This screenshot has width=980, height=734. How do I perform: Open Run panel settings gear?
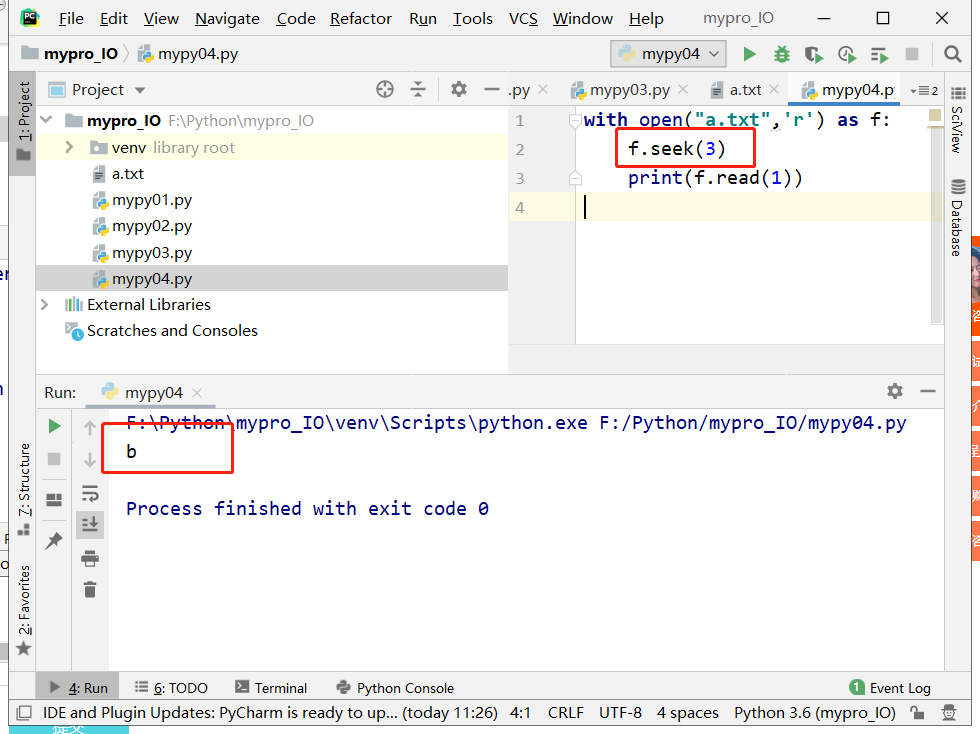pos(895,391)
